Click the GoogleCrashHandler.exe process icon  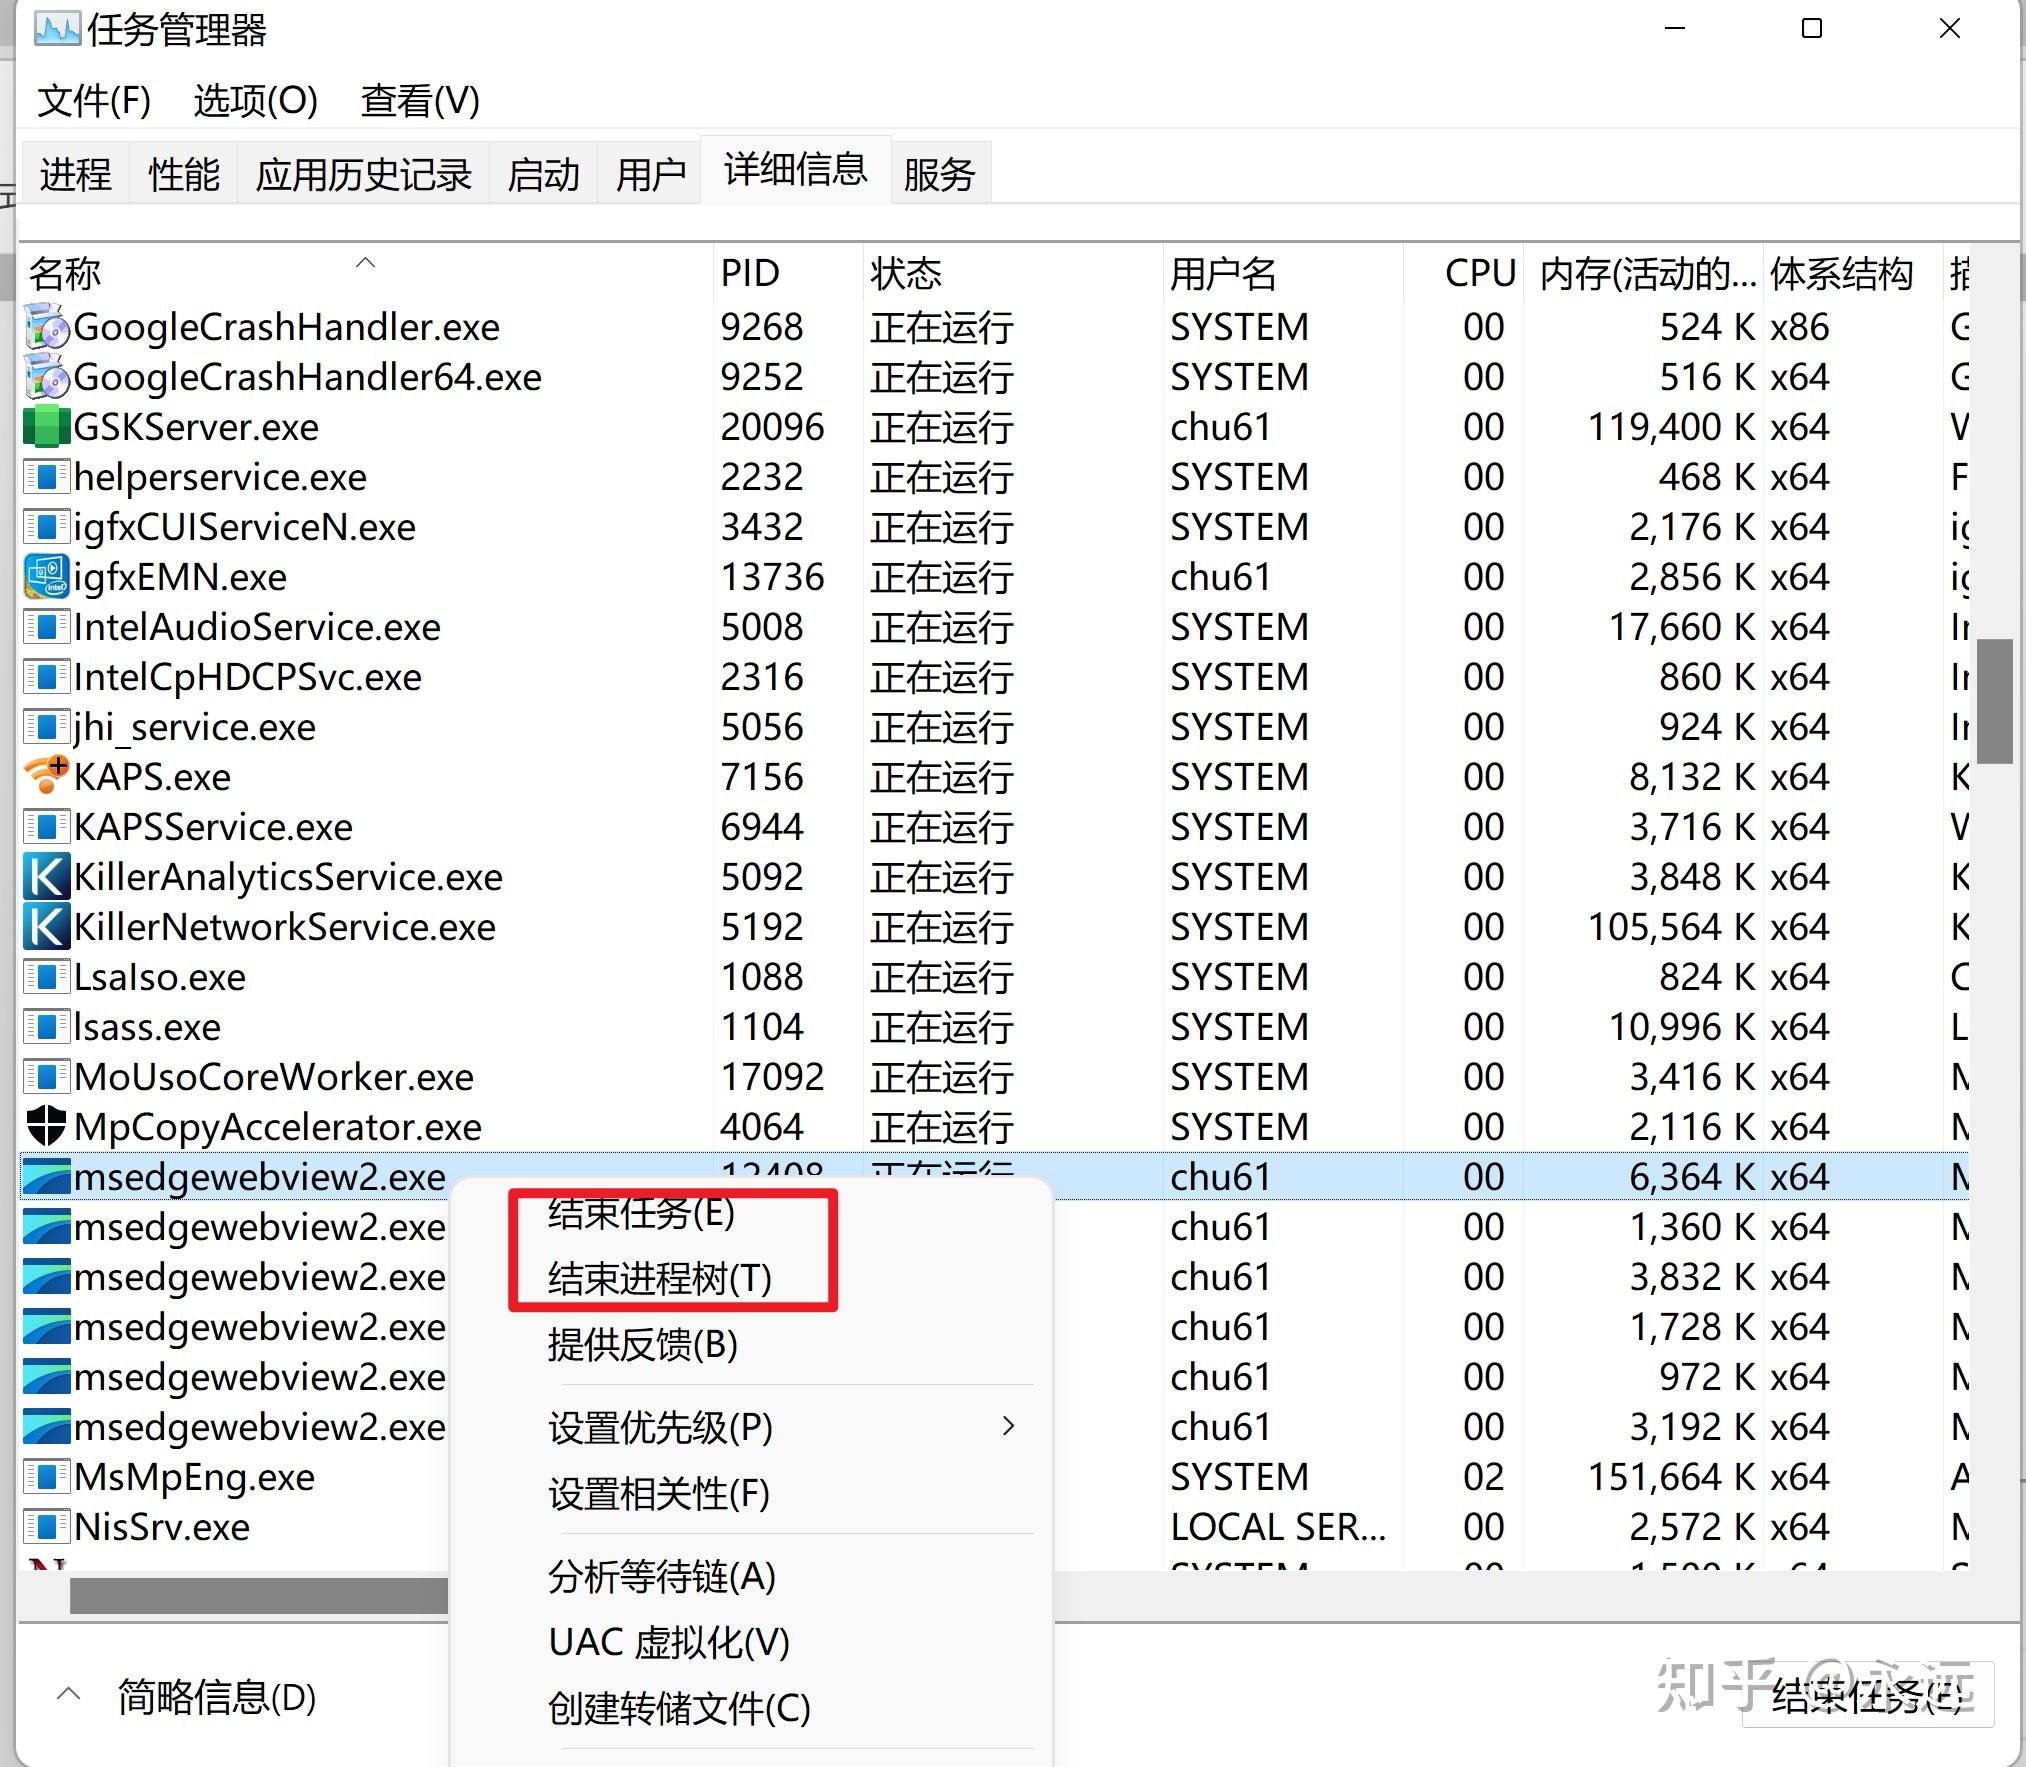pos(46,327)
